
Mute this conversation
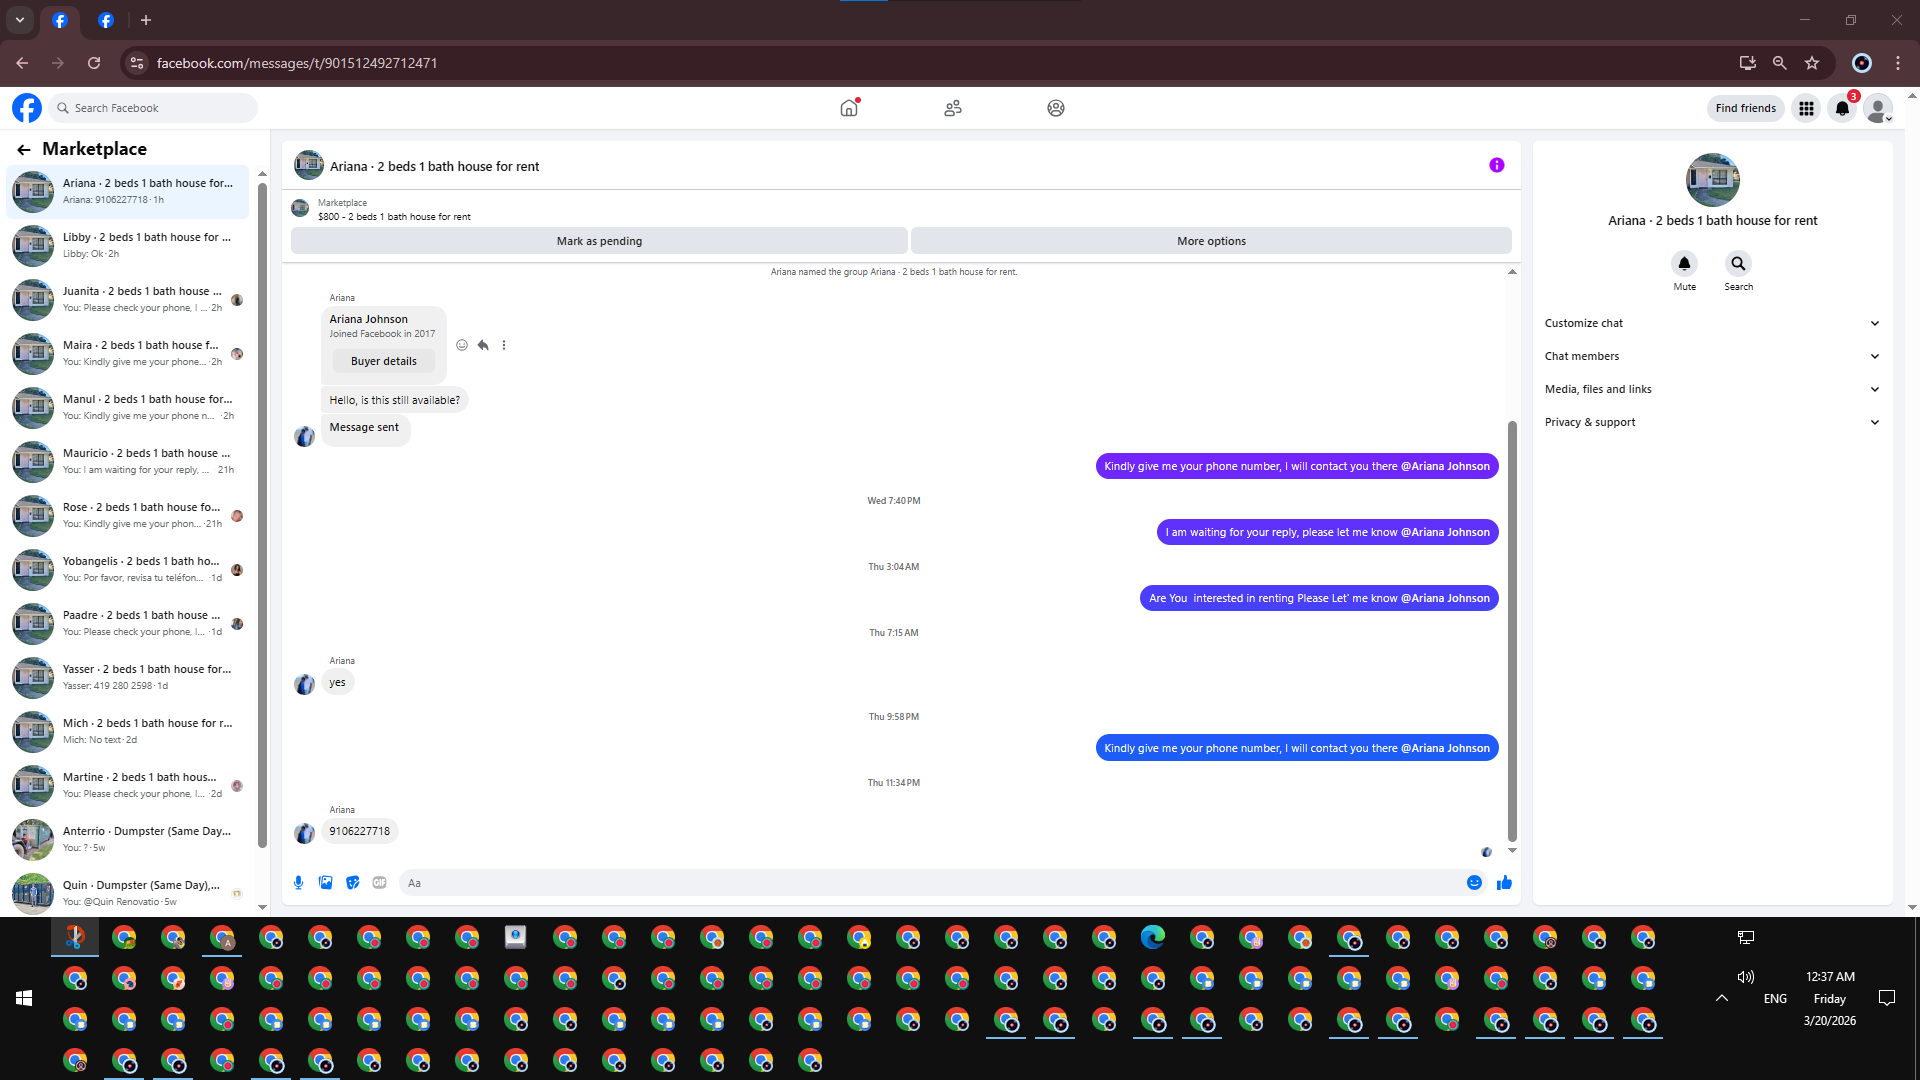pos(1684,264)
